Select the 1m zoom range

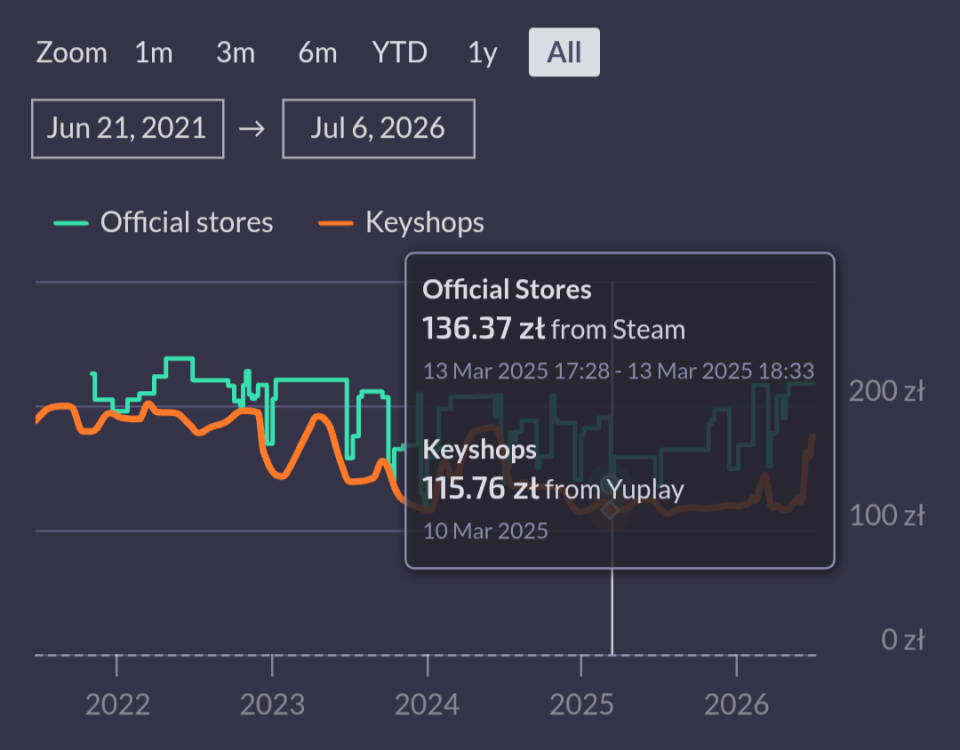pyautogui.click(x=154, y=53)
